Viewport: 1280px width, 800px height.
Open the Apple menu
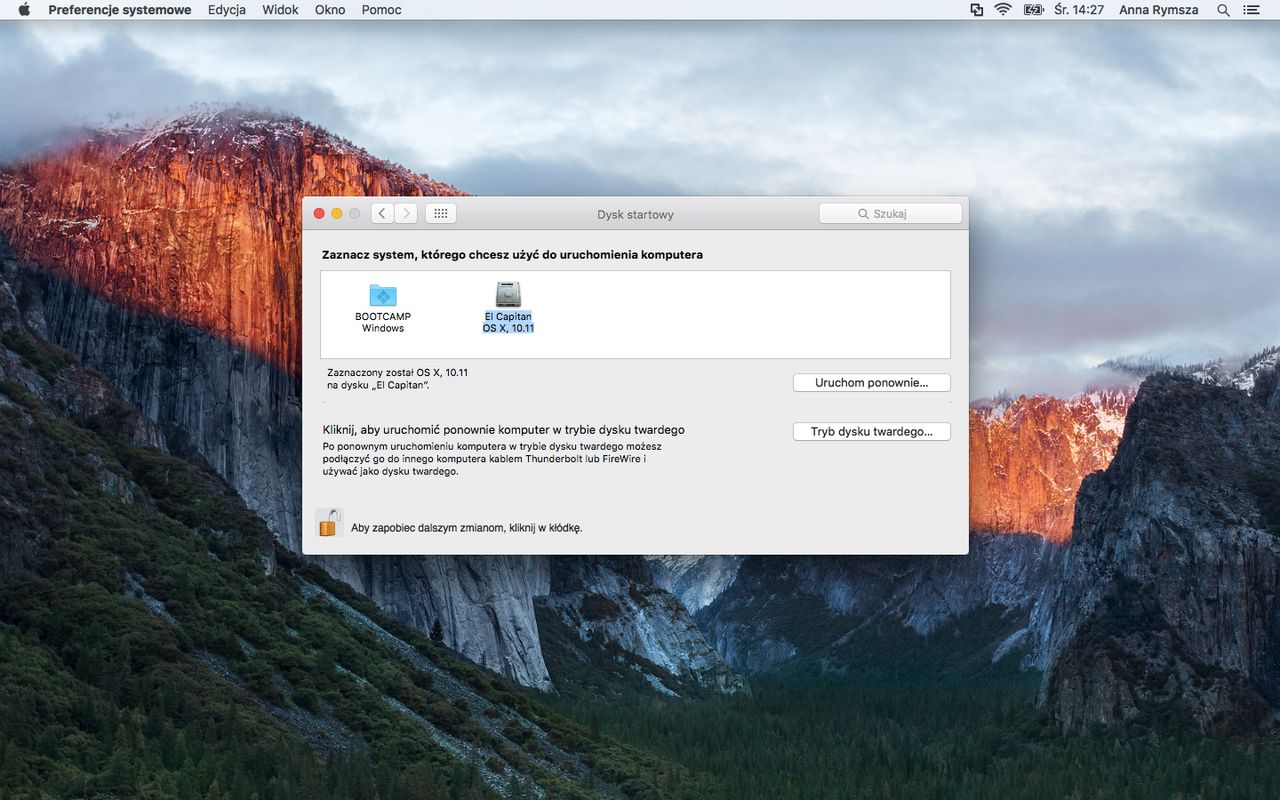tap(24, 10)
